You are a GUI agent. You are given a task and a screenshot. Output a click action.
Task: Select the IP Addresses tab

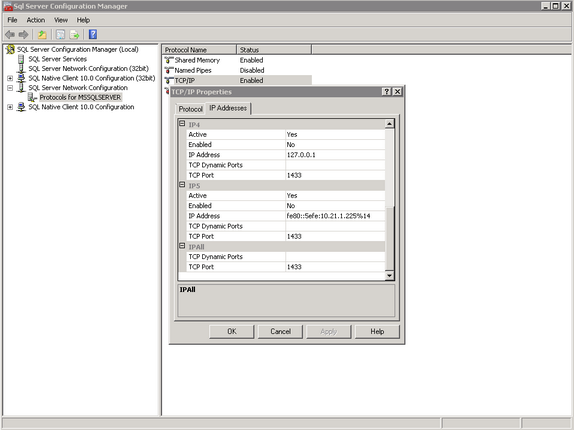coord(228,108)
